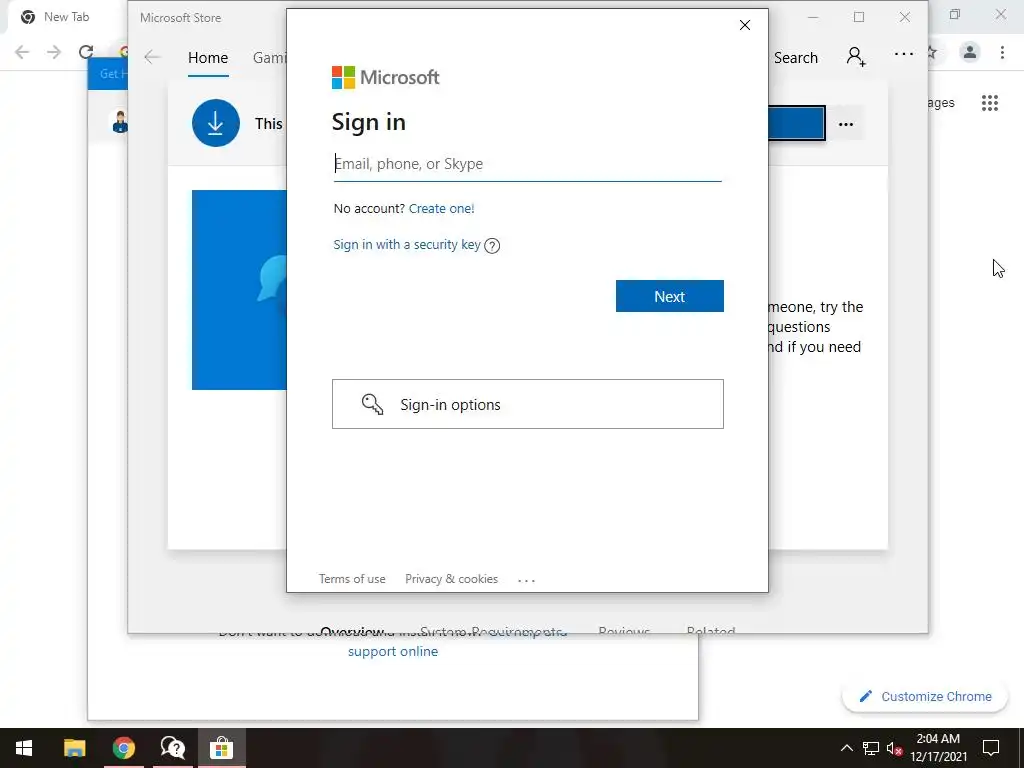
Task: Click Chrome forward arrow
Action: (x=54, y=52)
